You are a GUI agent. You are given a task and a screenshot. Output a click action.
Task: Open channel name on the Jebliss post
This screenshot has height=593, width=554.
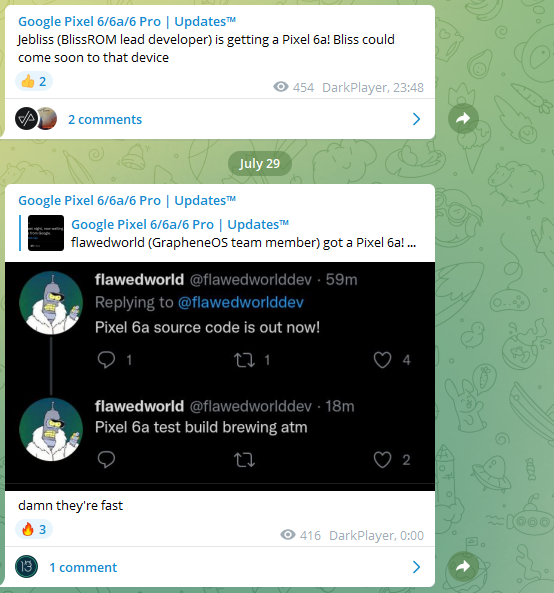coord(127,22)
